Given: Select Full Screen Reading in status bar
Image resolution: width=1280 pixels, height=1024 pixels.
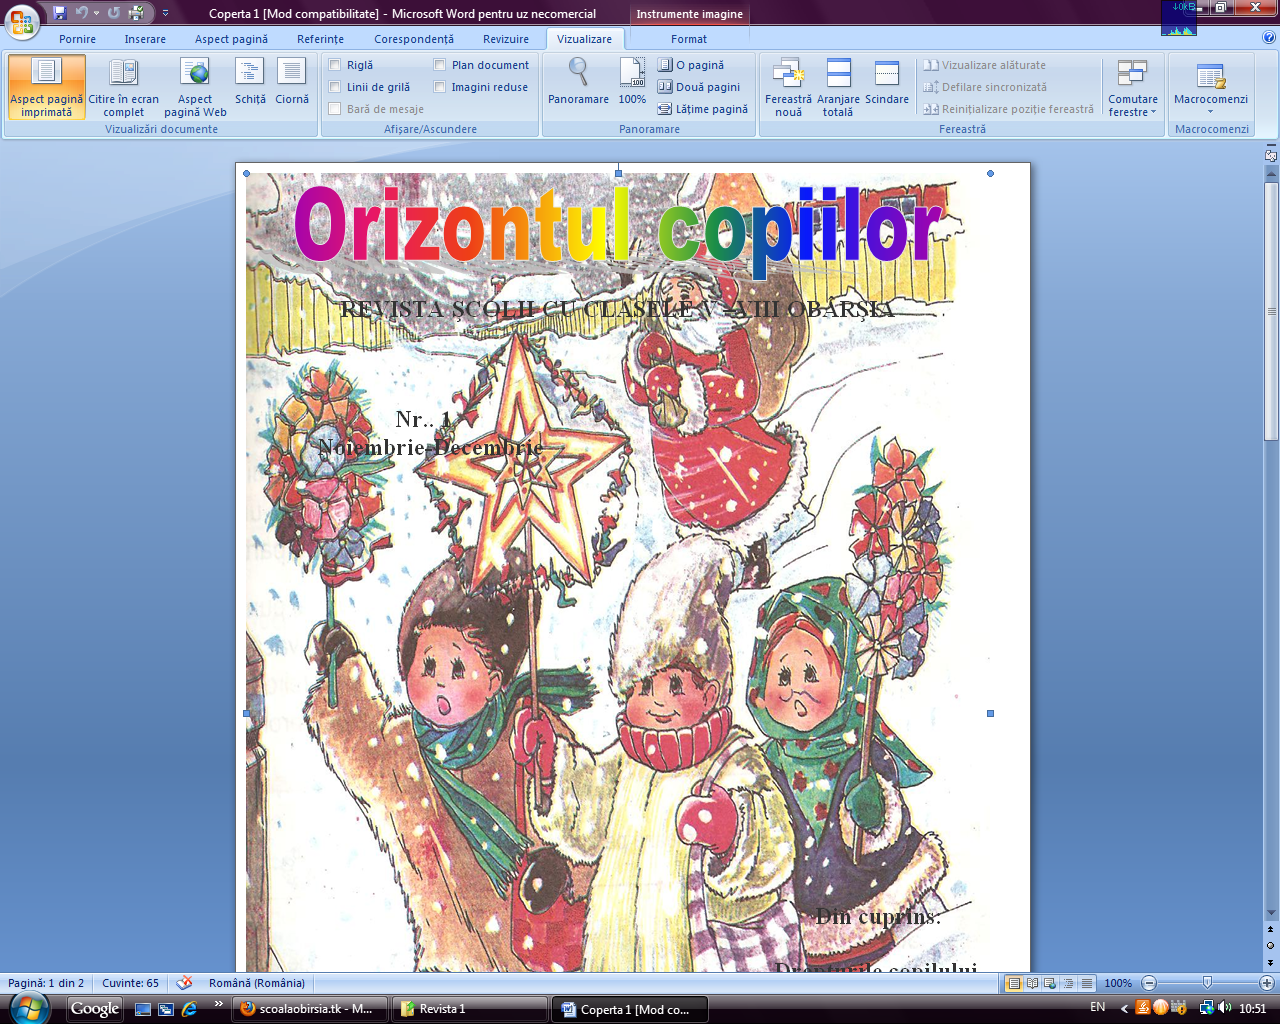Looking at the screenshot, I should coord(1033,983).
